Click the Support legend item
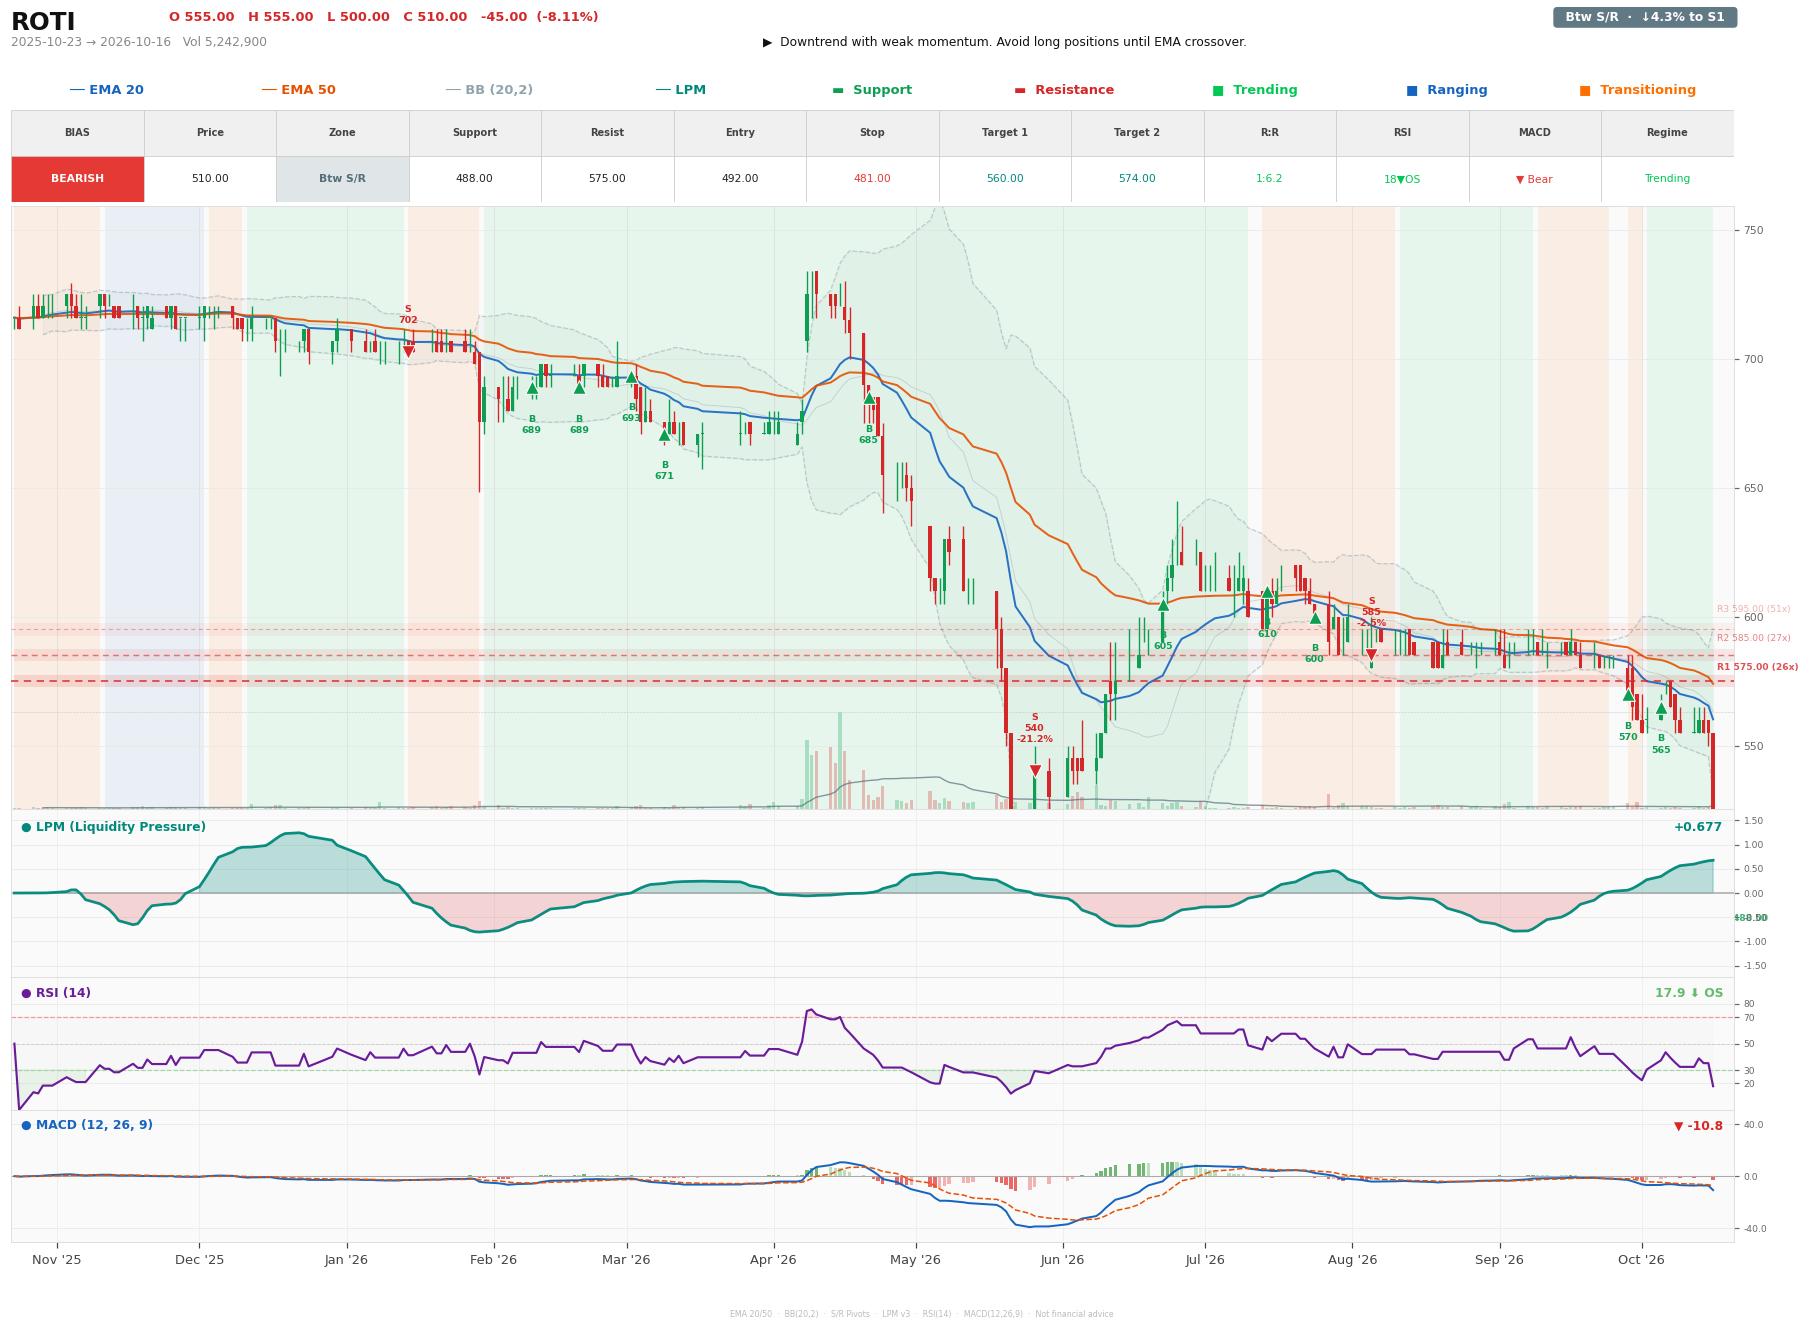Screen dimensions: 1809x1330 [x=872, y=90]
